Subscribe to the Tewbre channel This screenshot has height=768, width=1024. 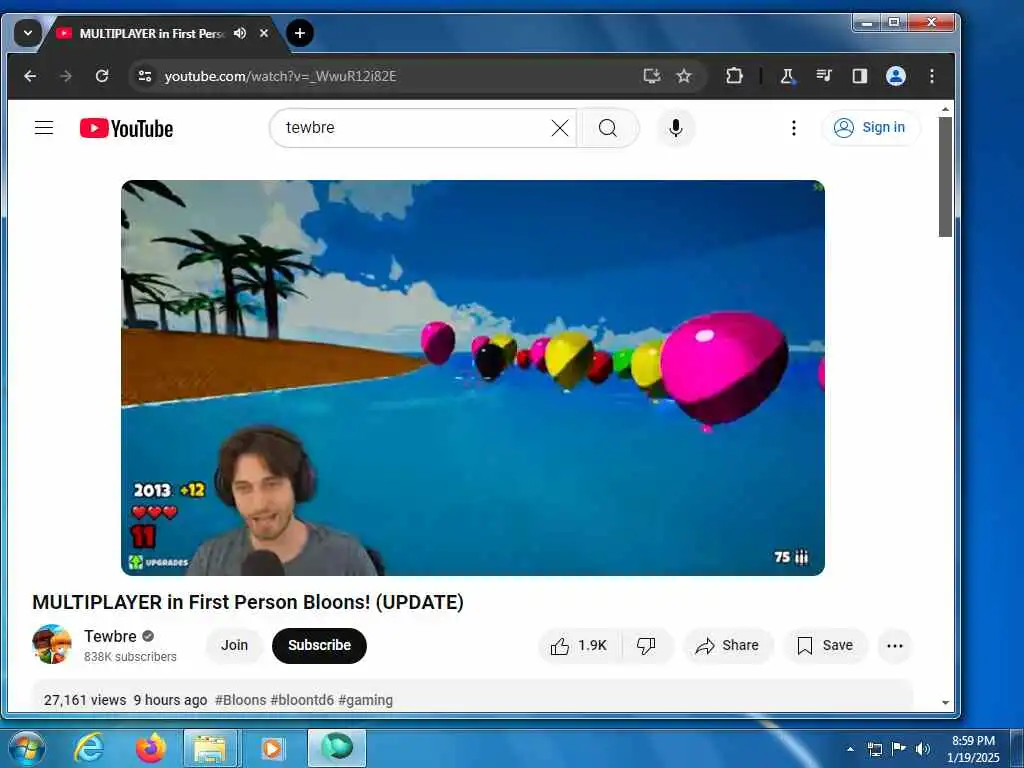(x=319, y=645)
